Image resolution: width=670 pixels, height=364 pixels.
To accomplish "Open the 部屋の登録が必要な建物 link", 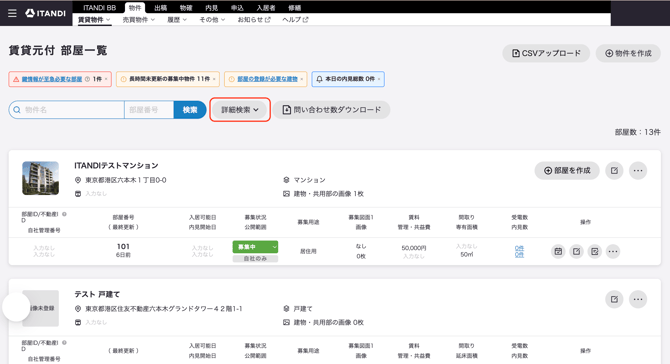I will (x=267, y=79).
